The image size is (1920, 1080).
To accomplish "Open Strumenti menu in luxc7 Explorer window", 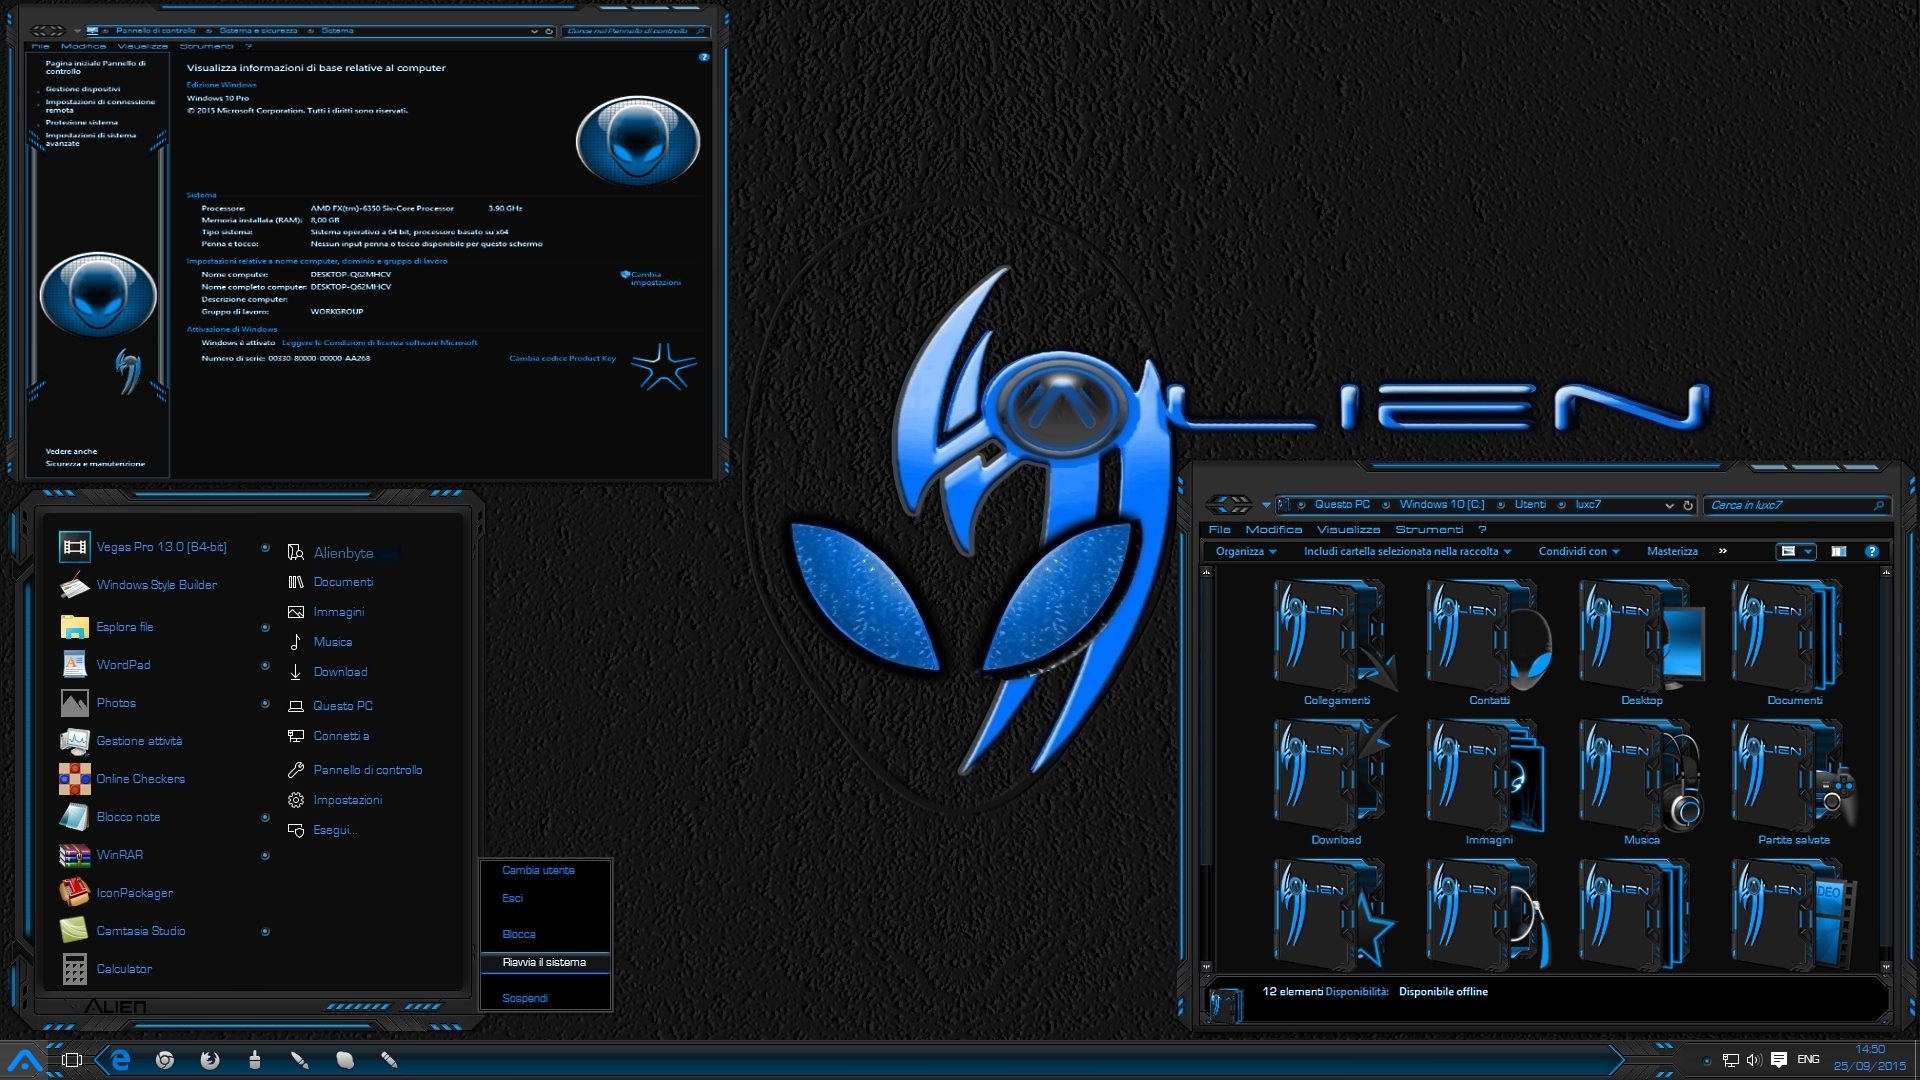I will coord(1429,529).
